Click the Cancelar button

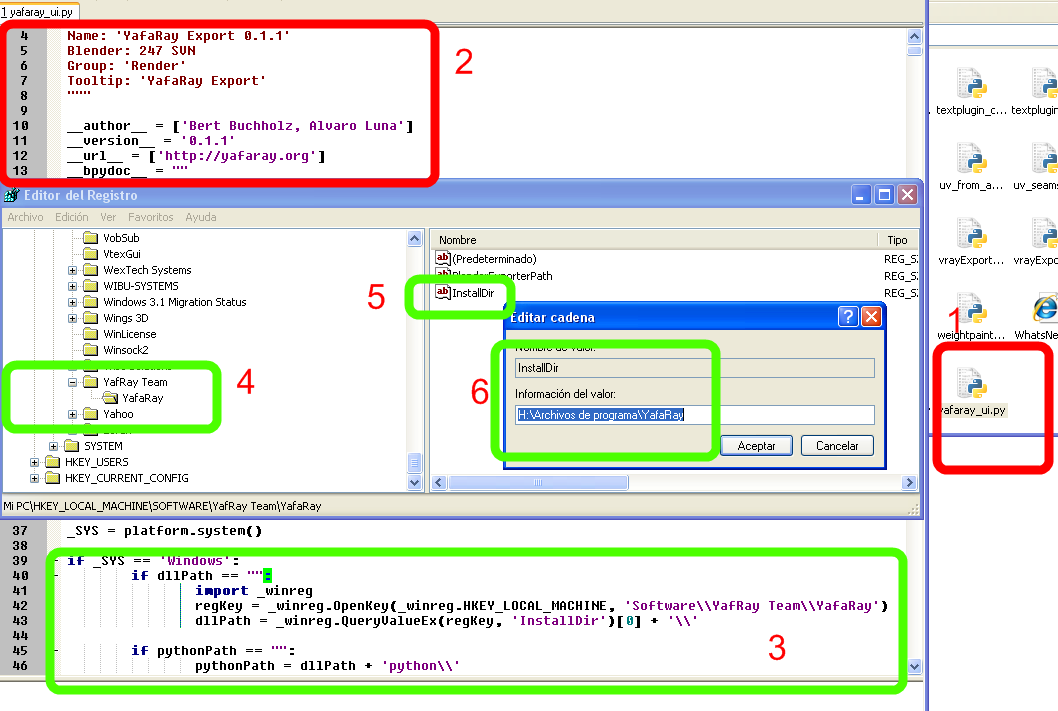837,446
